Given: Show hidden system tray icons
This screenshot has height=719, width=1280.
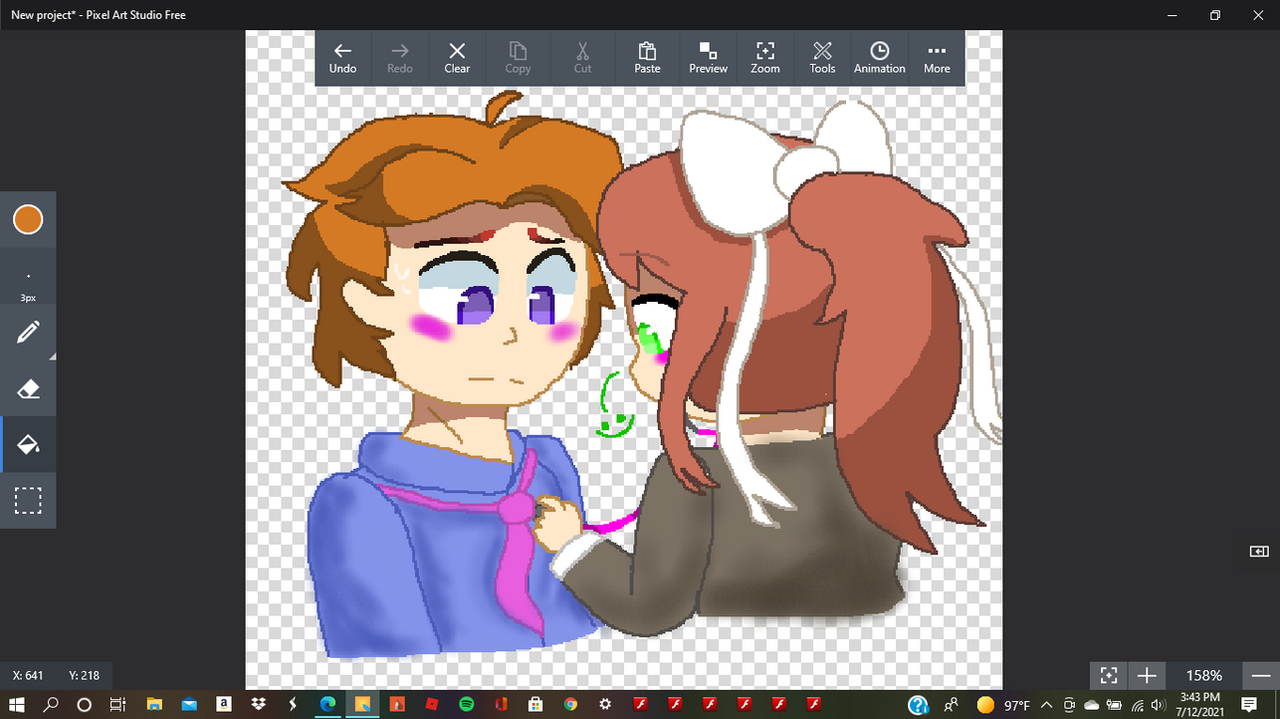Looking at the screenshot, I should 1047,705.
